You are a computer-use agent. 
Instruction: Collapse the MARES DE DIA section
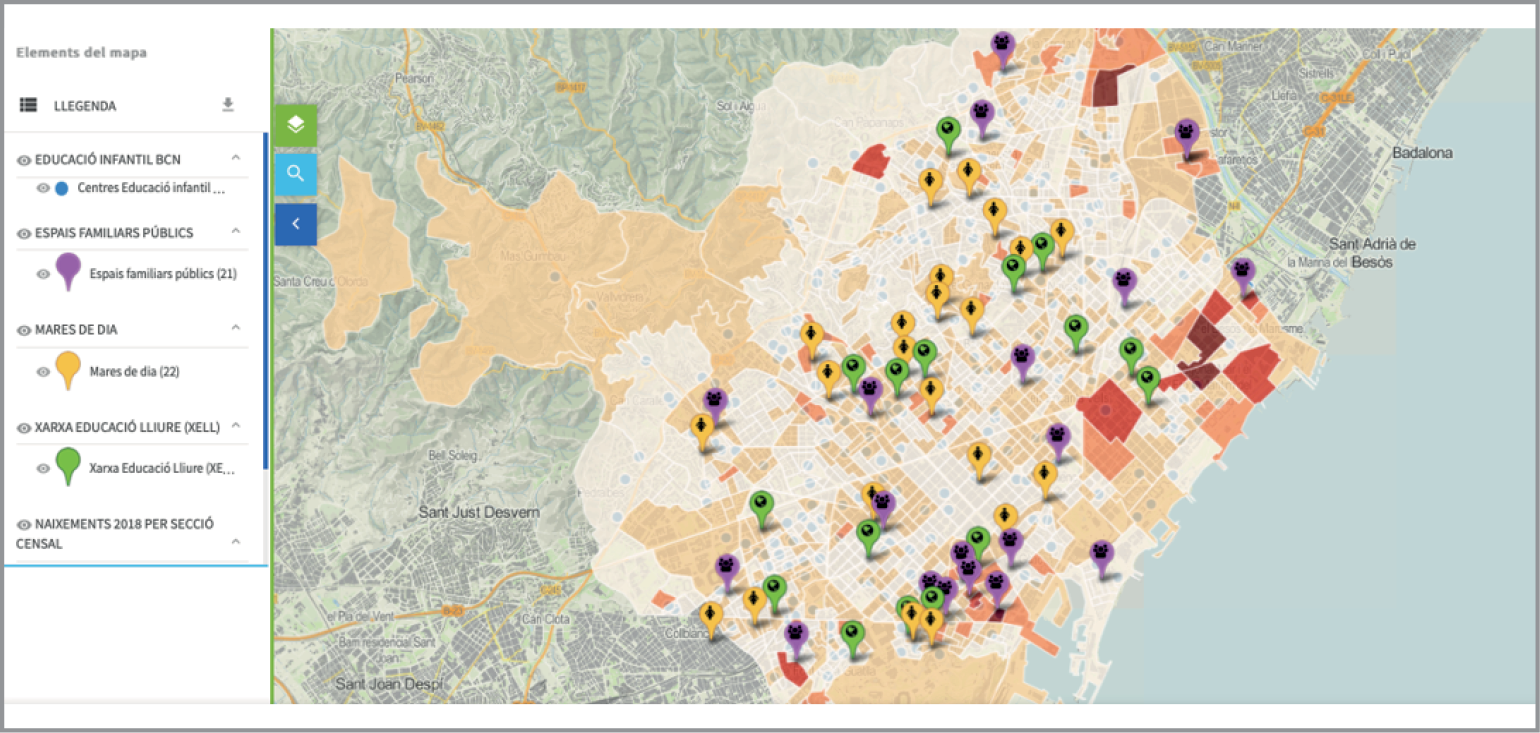236,328
